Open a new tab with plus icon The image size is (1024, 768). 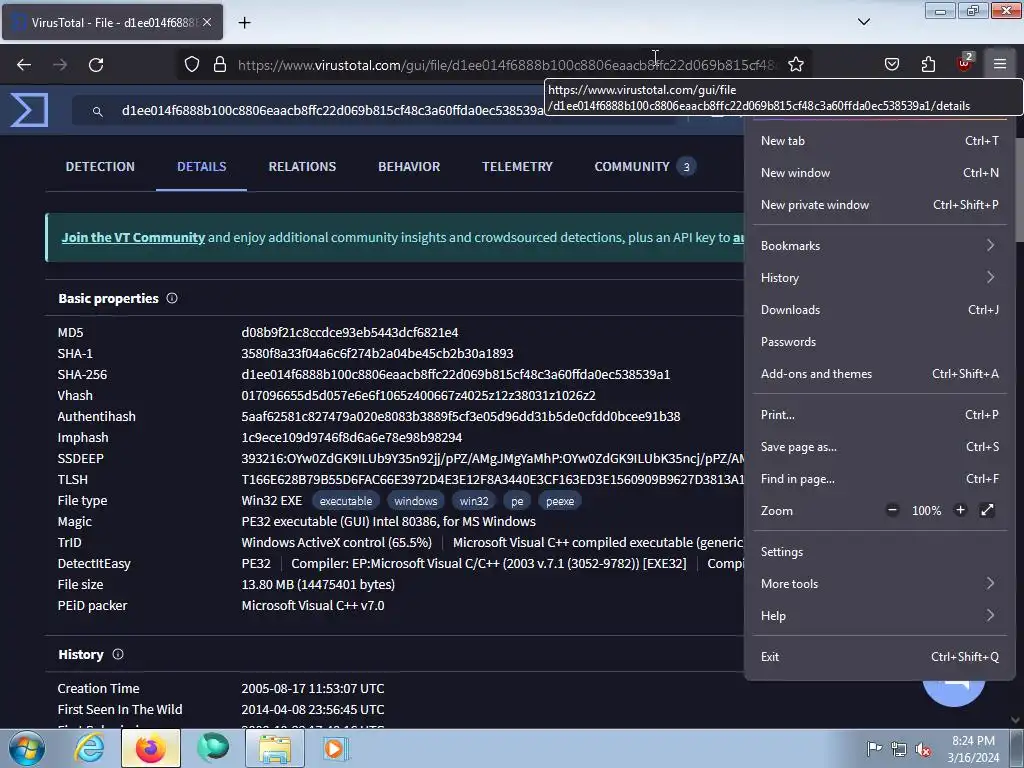coord(244,23)
